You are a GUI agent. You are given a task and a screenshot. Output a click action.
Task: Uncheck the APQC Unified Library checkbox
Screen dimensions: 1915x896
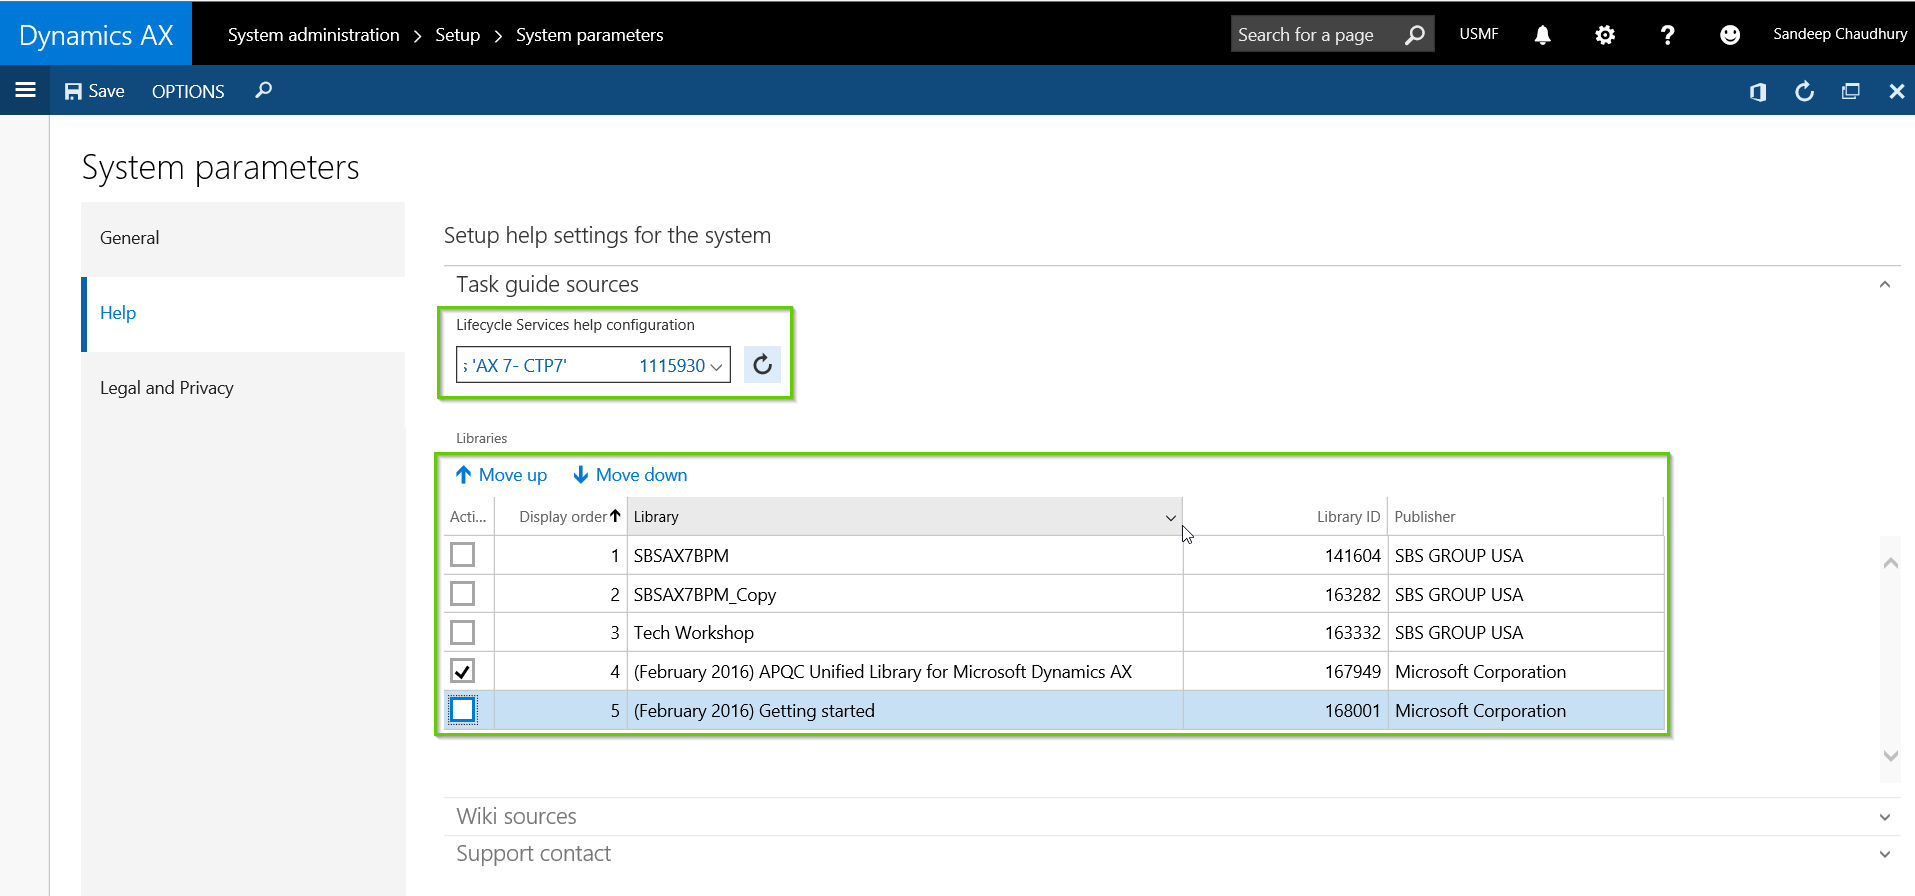(x=462, y=671)
